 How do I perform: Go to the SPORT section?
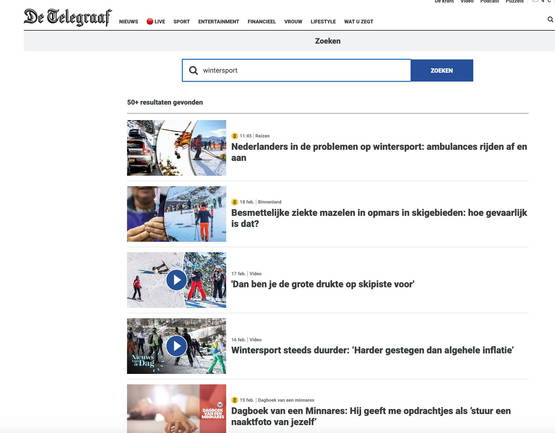coord(182,22)
